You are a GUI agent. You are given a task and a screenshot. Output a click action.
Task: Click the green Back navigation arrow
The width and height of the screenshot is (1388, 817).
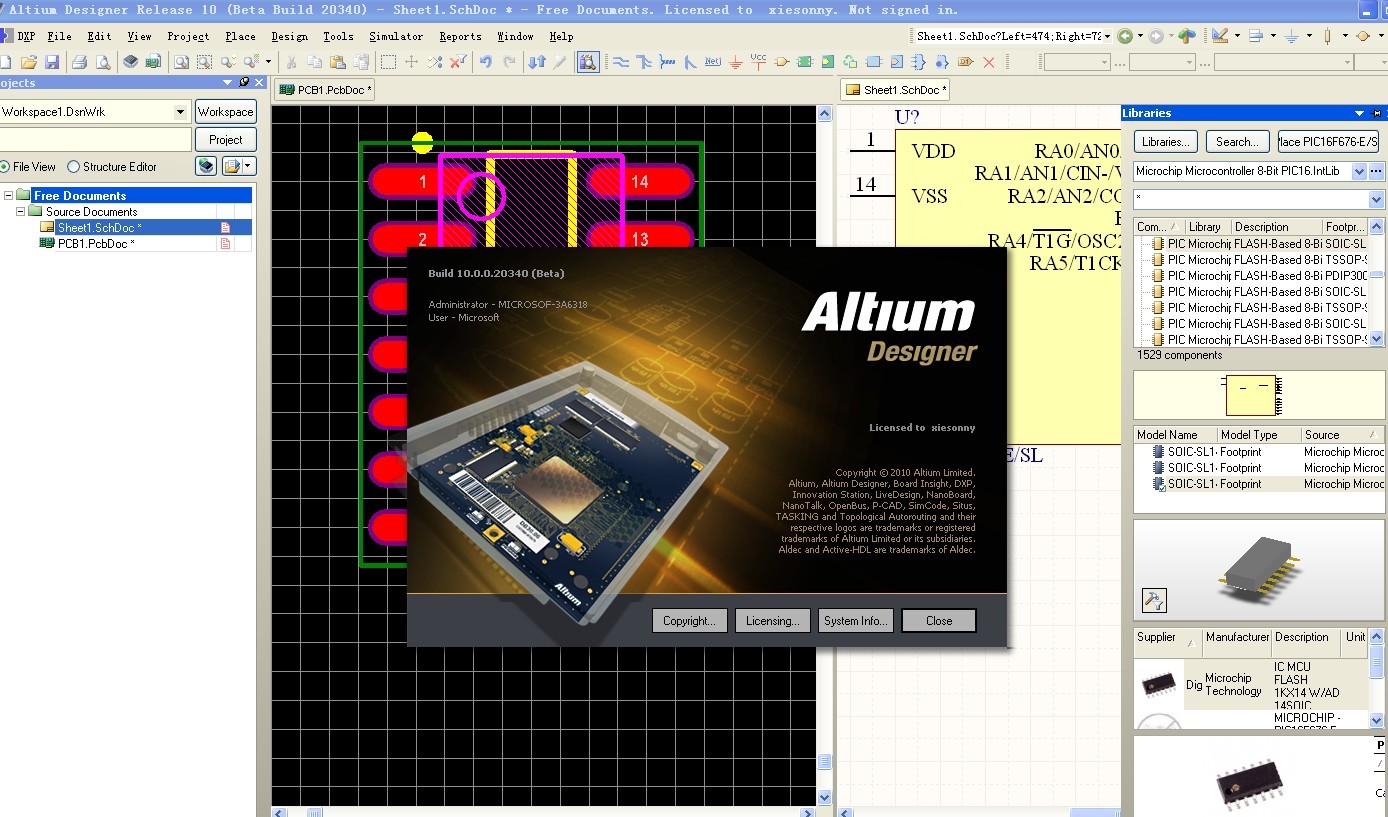click(x=1125, y=36)
